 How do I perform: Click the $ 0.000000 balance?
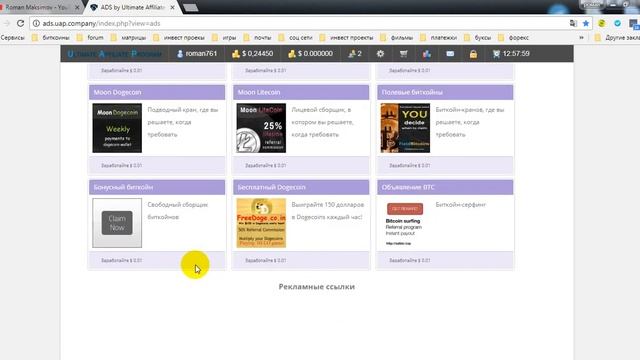(x=310, y=53)
